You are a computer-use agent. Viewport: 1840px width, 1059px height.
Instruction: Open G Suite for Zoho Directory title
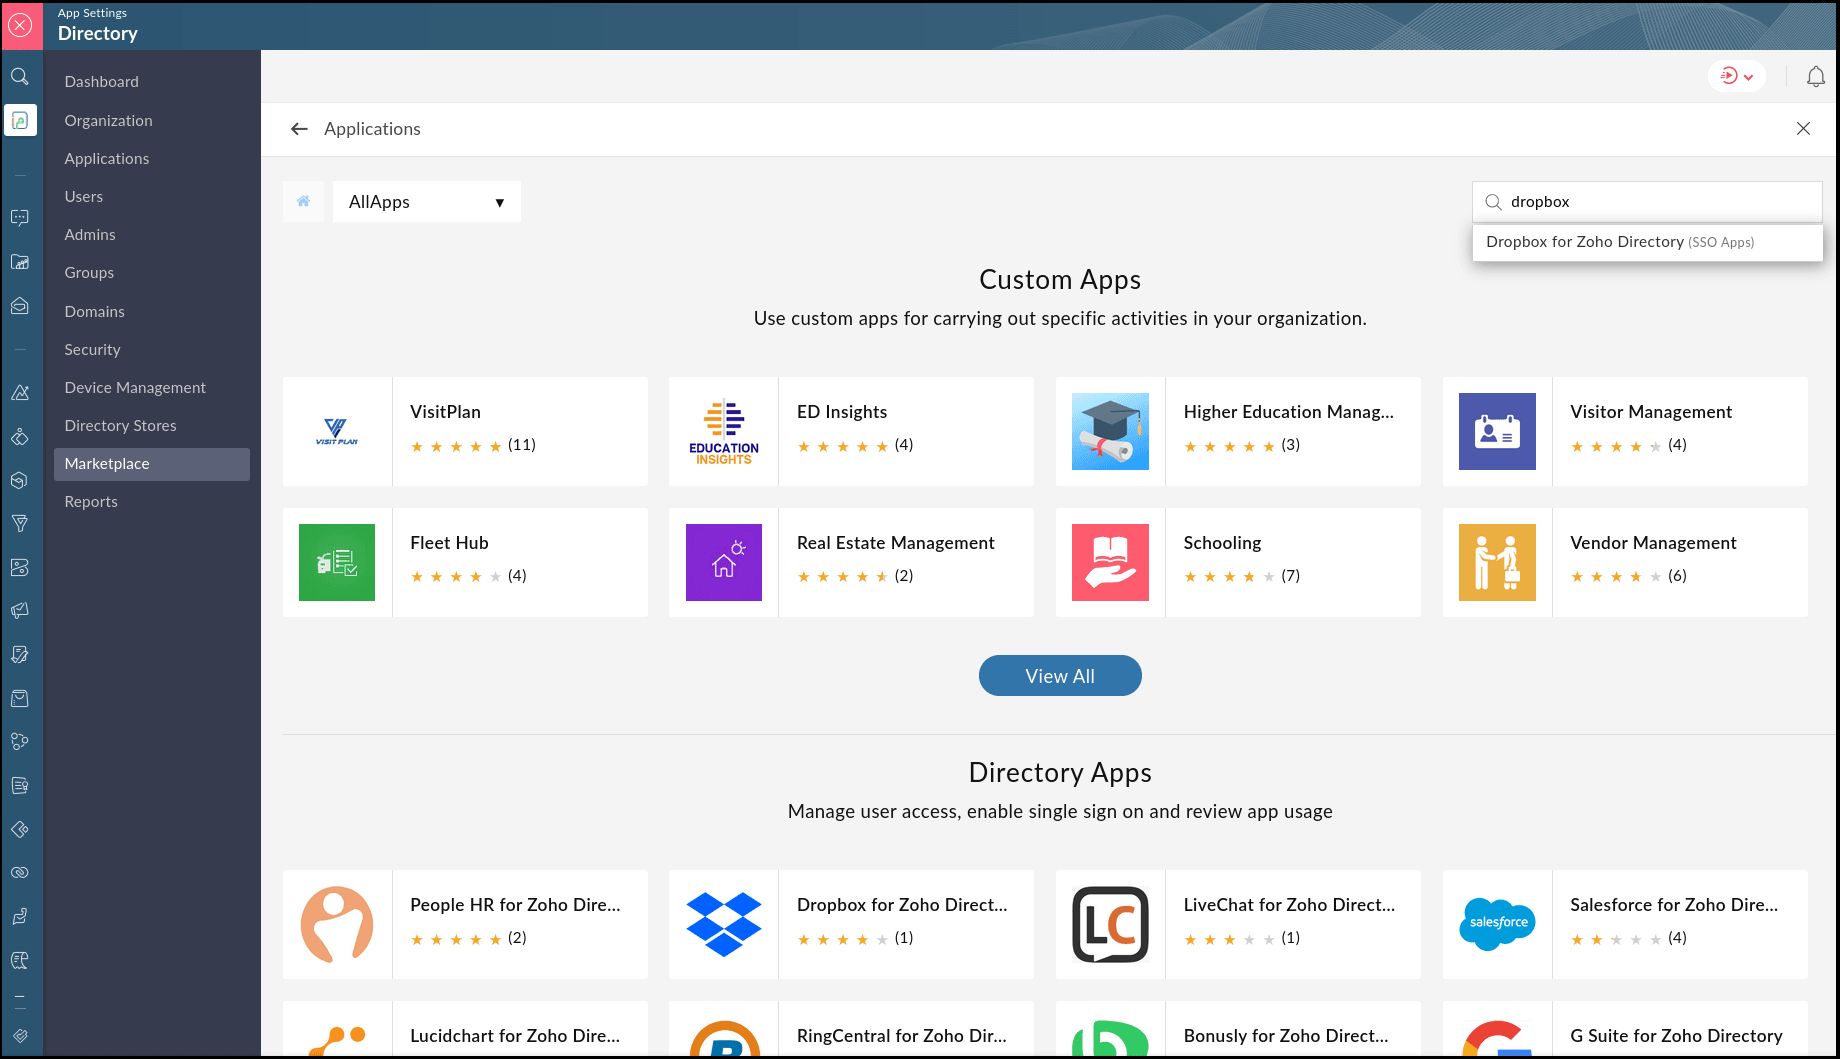[x=1676, y=1036]
